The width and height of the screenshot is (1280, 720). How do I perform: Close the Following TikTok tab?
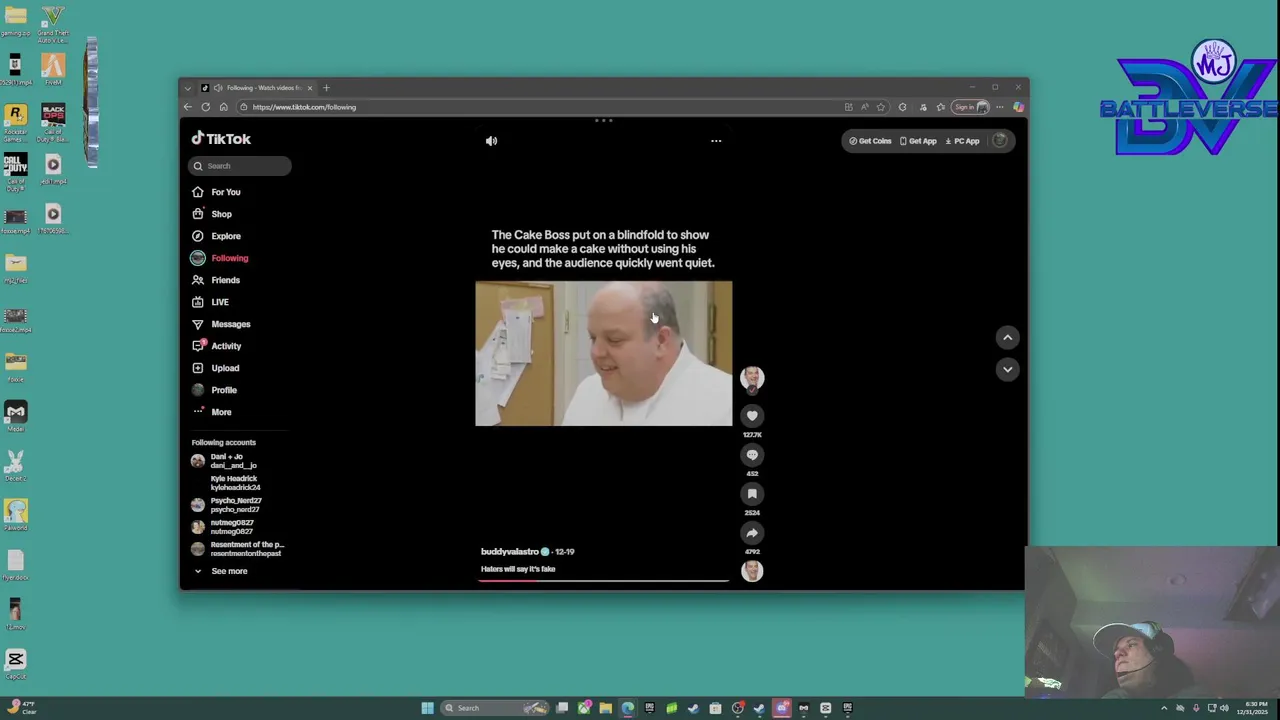pyautogui.click(x=309, y=88)
